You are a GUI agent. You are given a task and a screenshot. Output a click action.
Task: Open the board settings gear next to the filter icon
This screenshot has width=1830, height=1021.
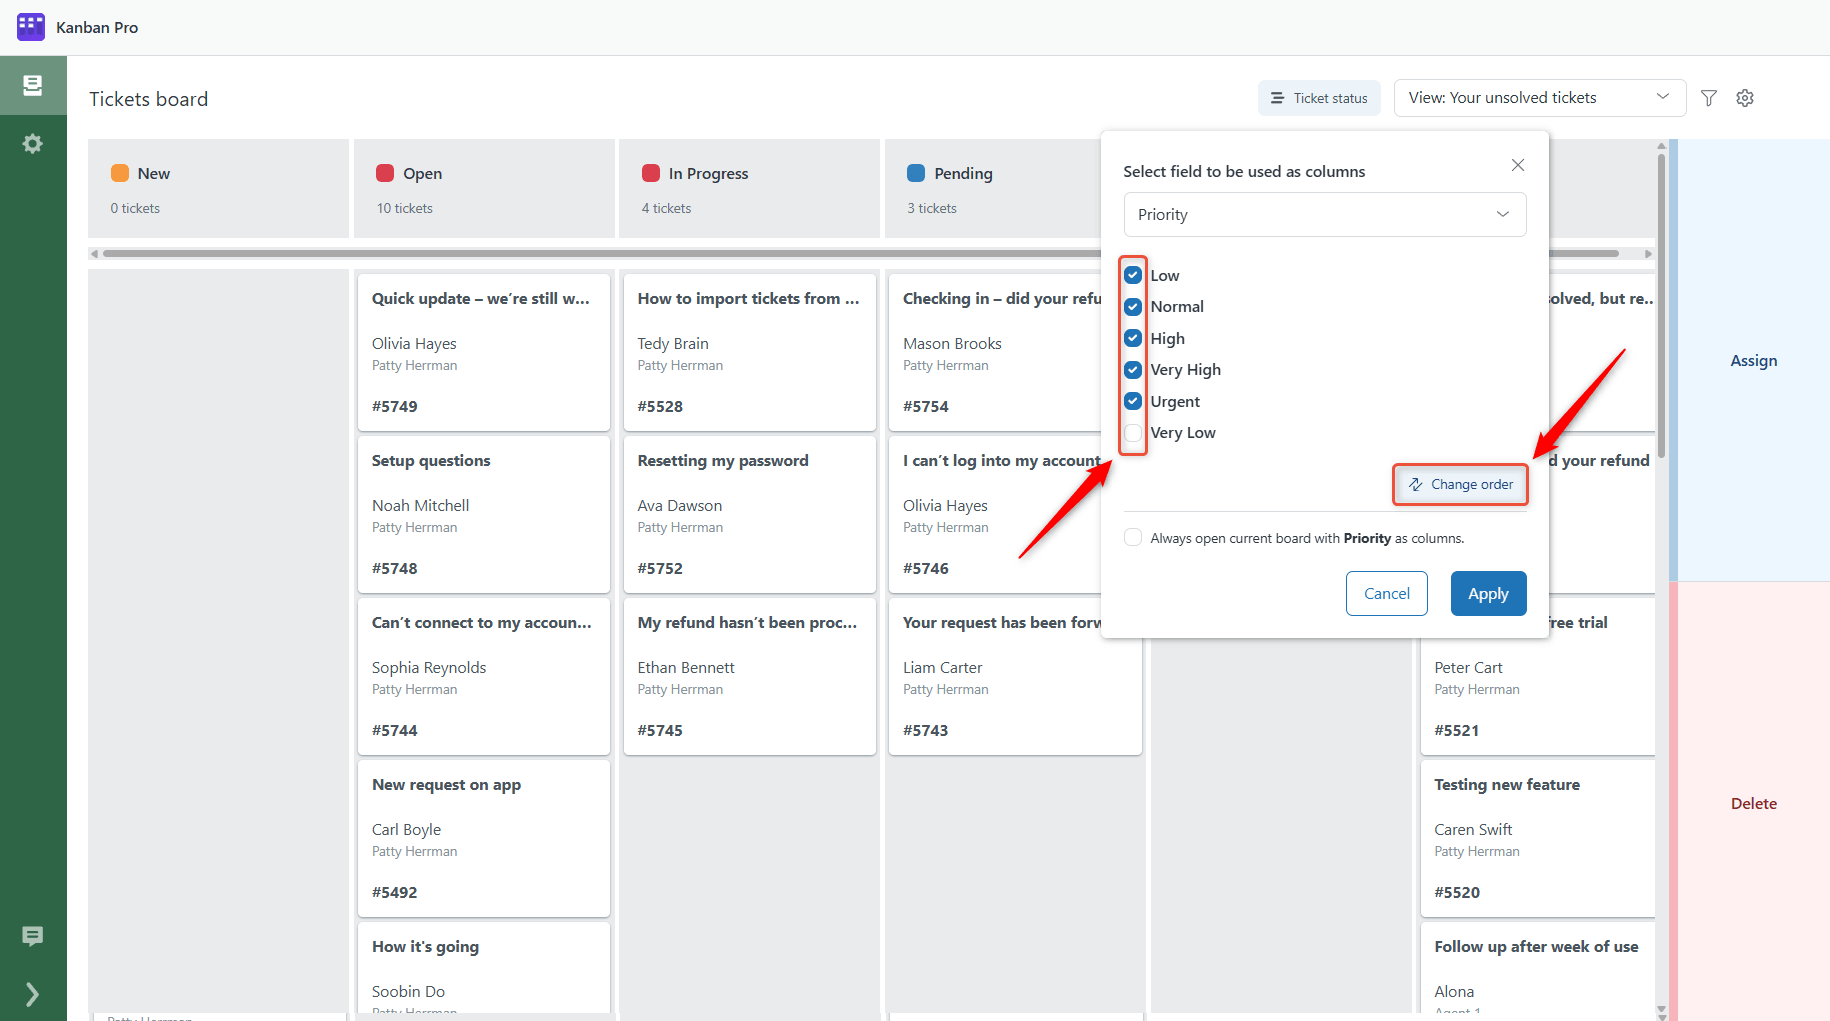[x=1744, y=97]
